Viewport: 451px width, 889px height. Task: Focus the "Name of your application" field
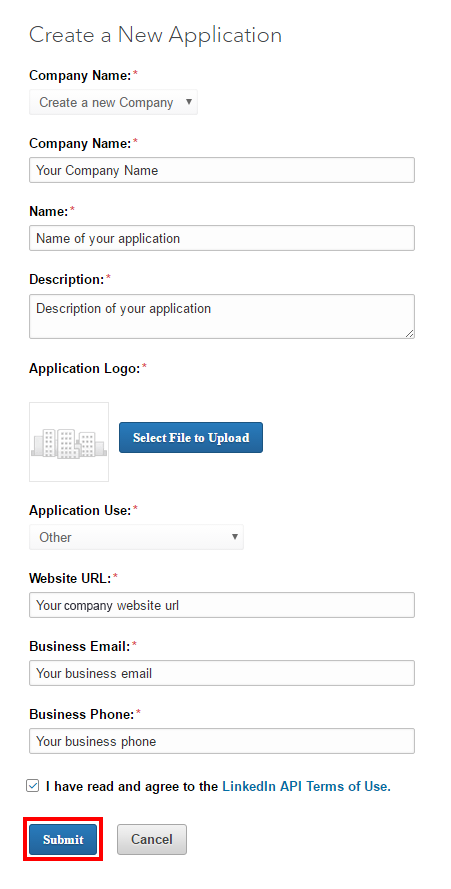click(222, 238)
